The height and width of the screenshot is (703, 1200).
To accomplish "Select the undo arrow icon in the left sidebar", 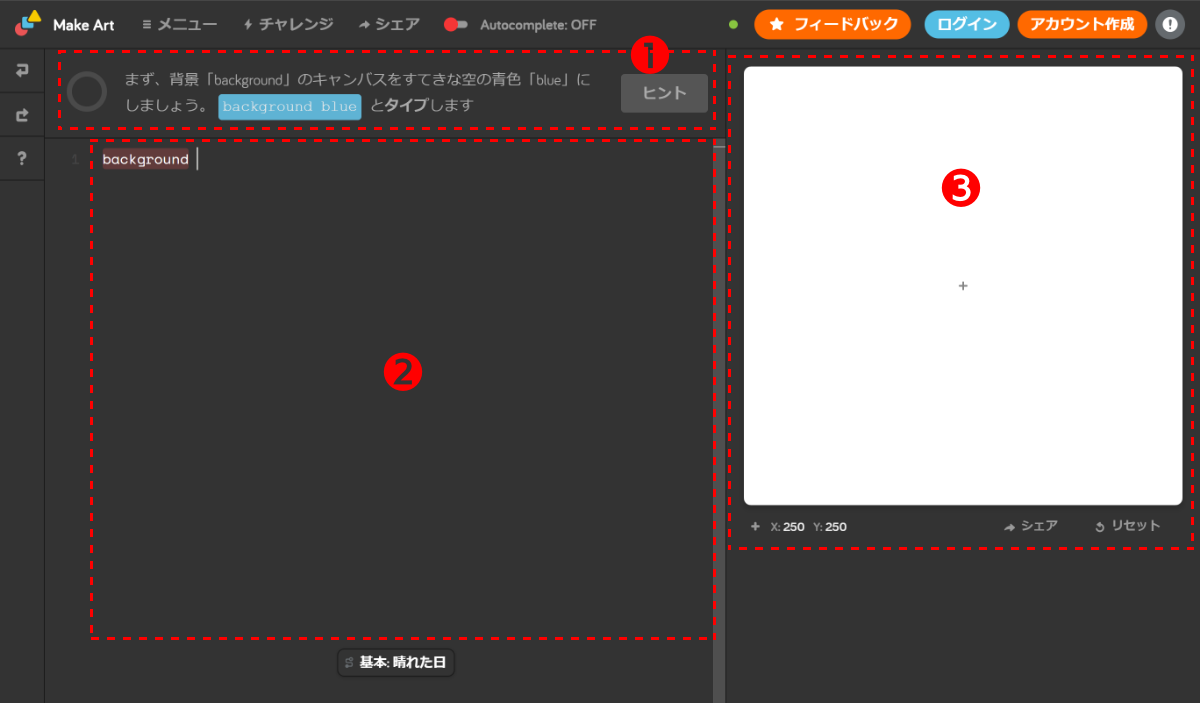I will [22, 70].
